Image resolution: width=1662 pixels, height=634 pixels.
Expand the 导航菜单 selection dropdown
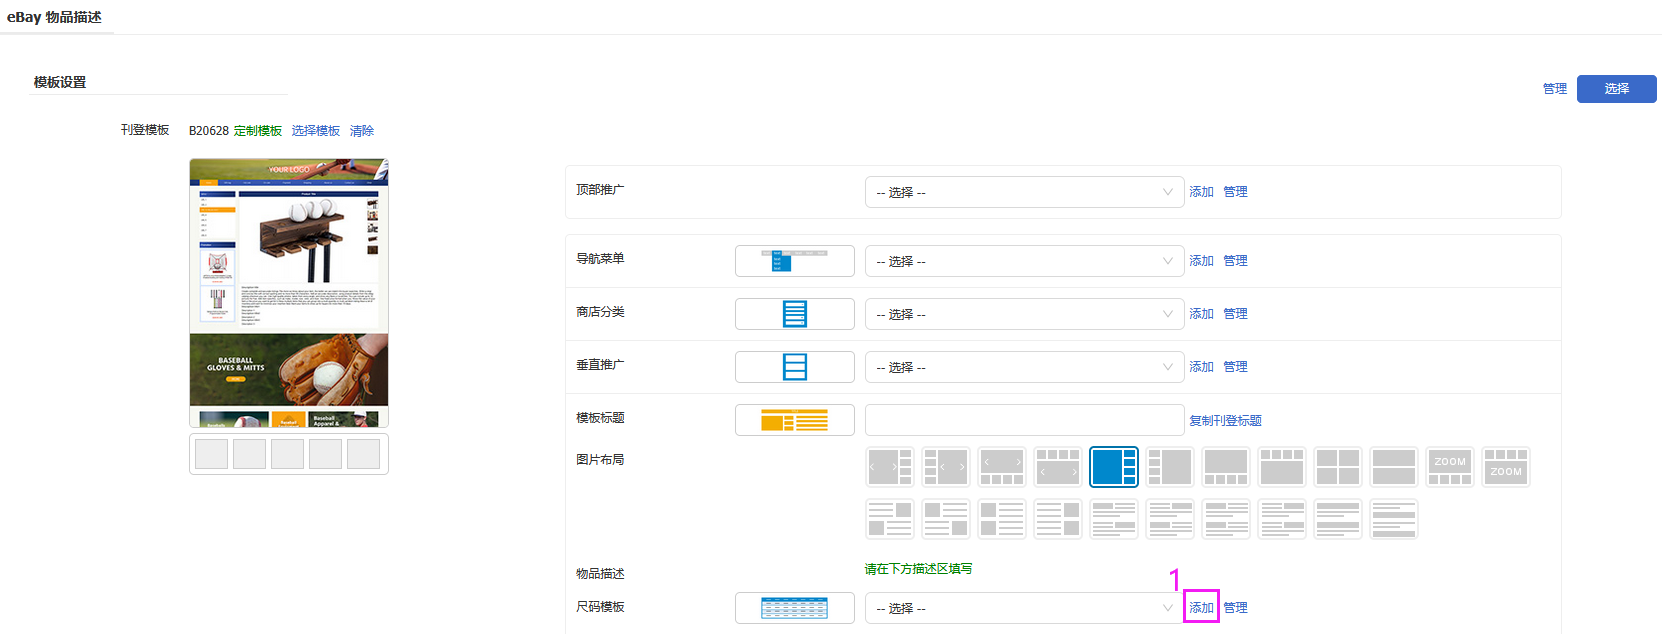click(x=1024, y=261)
